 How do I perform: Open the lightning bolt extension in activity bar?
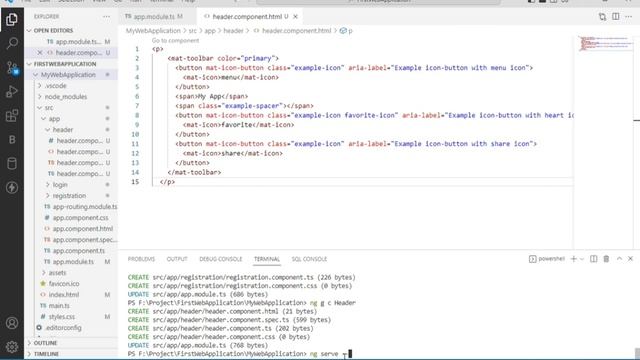[x=12, y=187]
